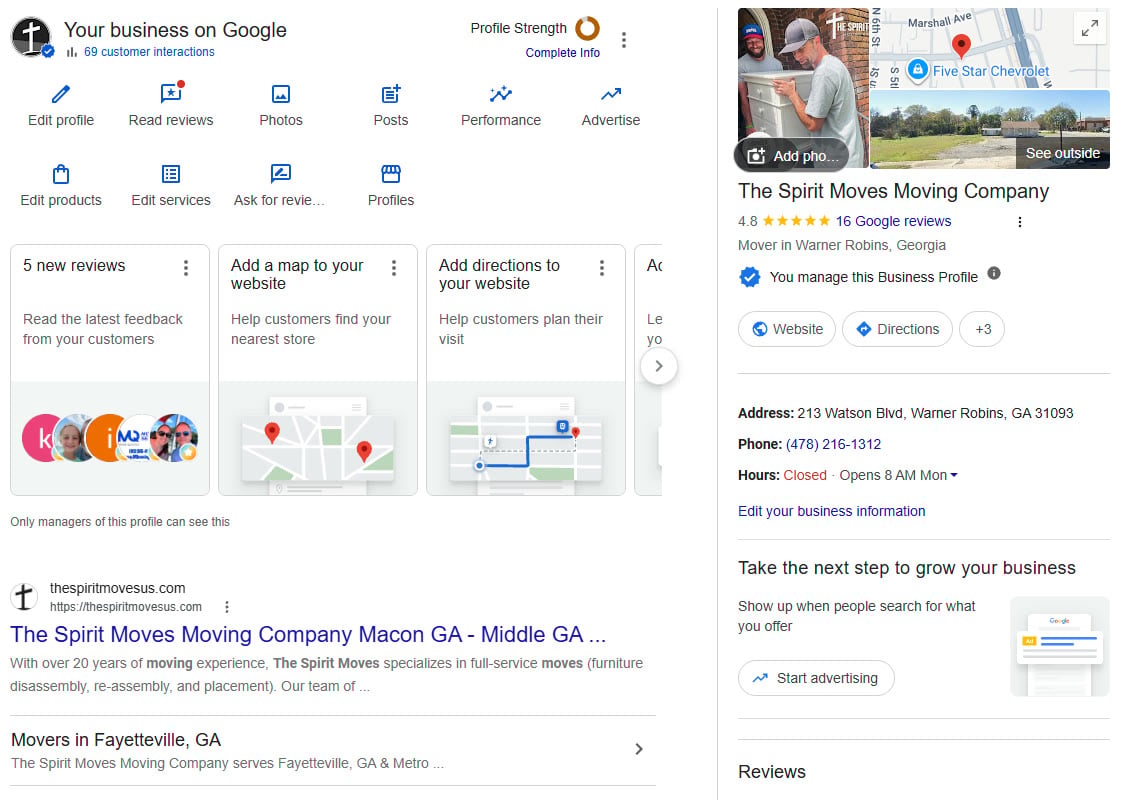
Task: Click the business logo avatar
Action: point(31,37)
